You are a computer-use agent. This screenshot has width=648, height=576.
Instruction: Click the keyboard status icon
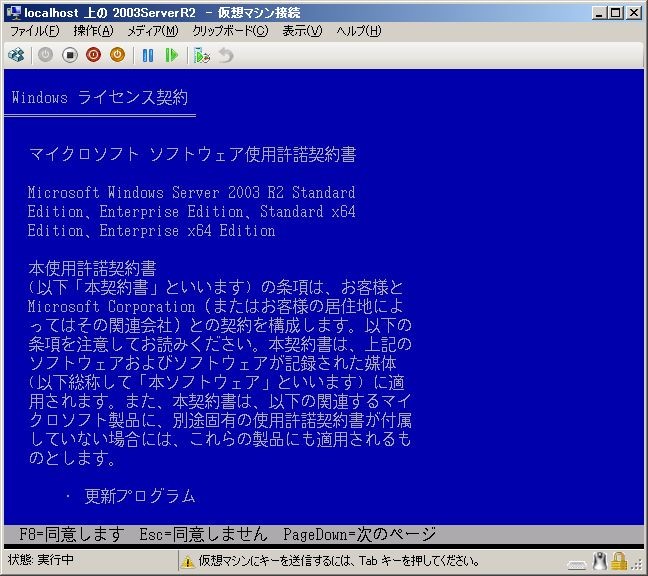click(x=576, y=564)
